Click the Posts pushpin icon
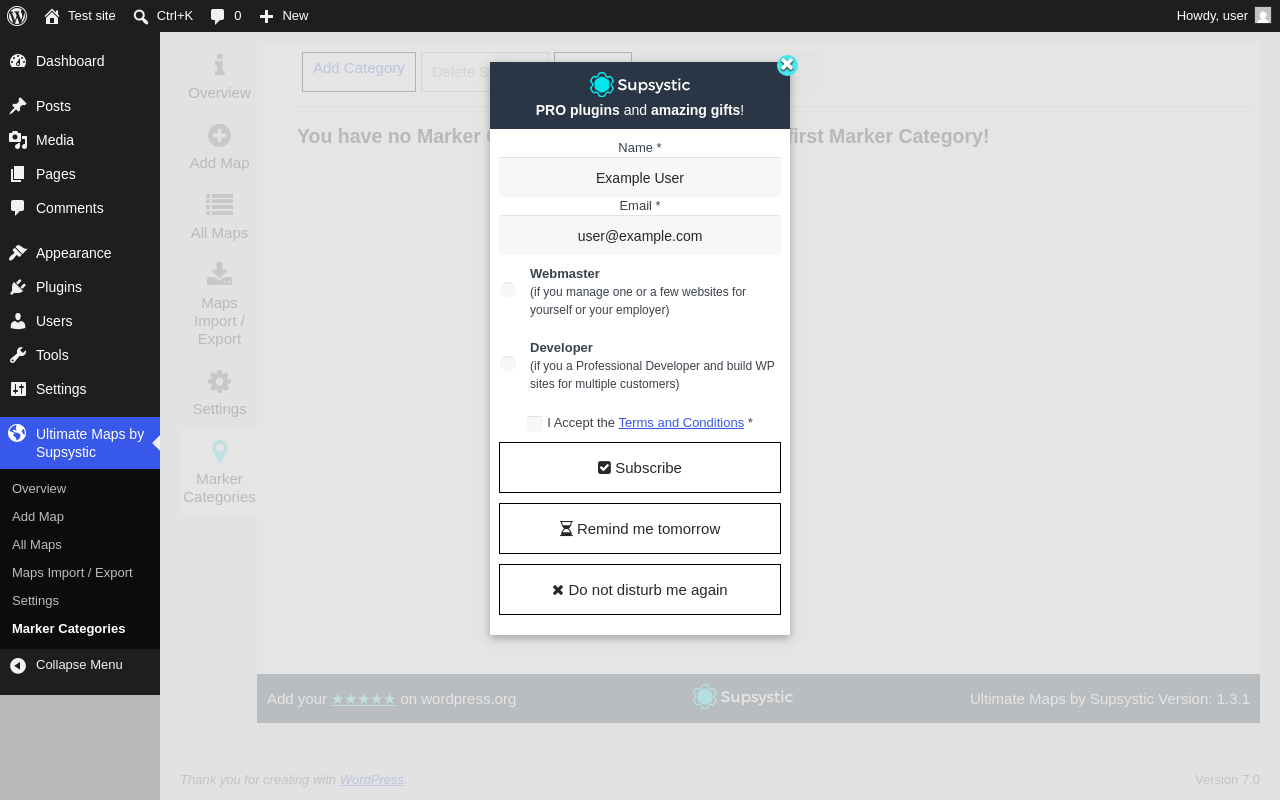Screen dimensions: 1280x800 (18, 106)
